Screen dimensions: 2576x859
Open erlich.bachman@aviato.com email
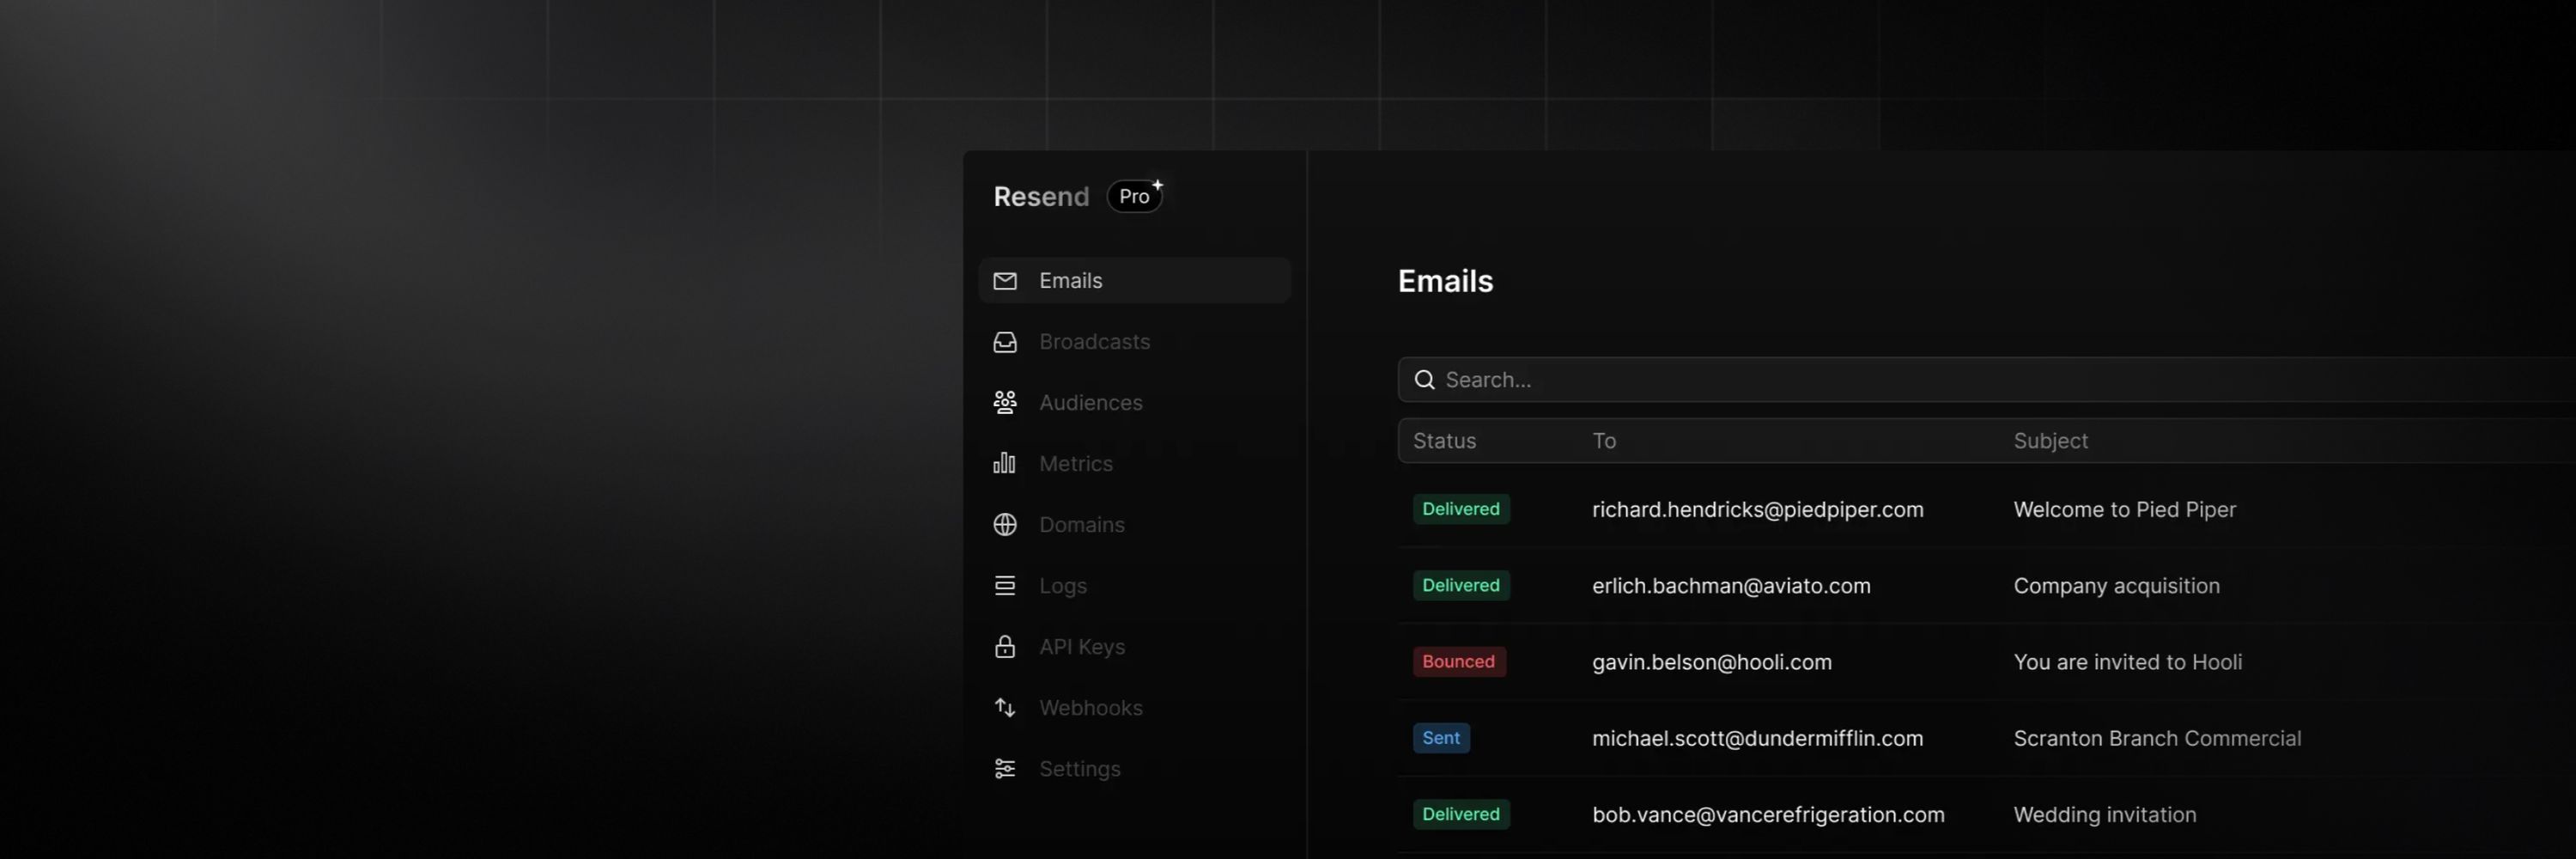click(1731, 586)
